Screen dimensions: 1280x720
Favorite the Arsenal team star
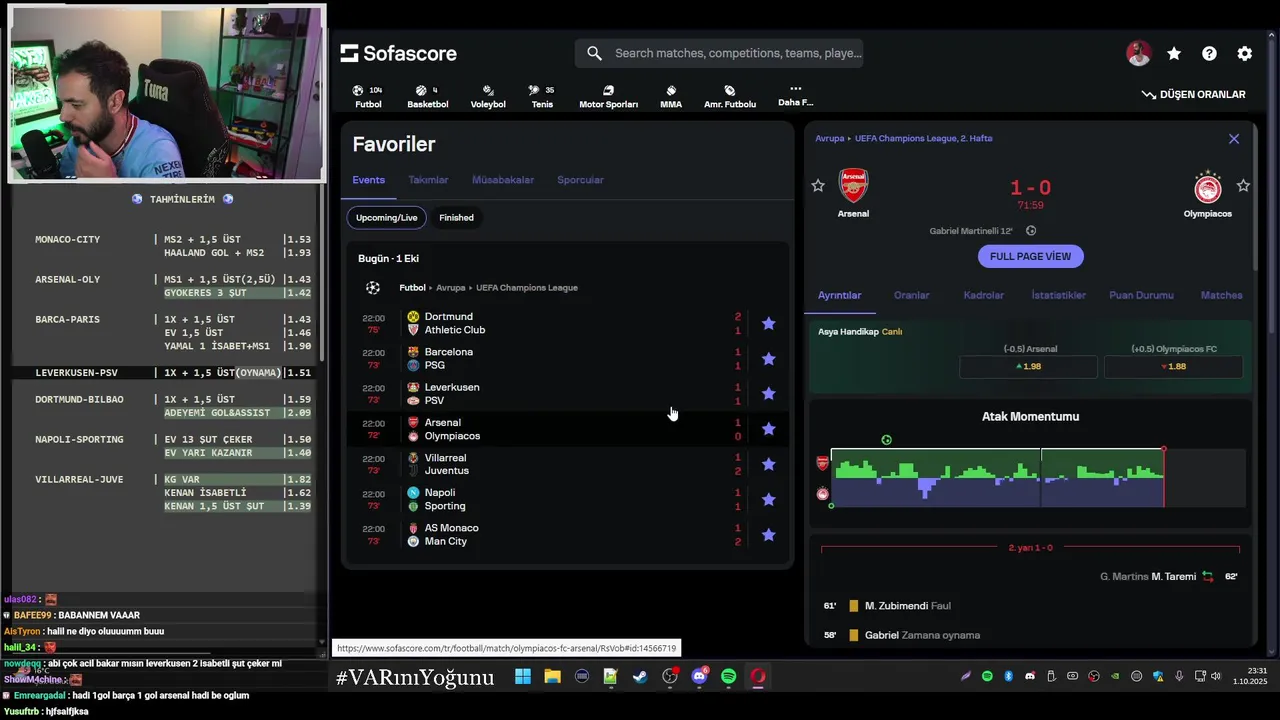coord(818,186)
